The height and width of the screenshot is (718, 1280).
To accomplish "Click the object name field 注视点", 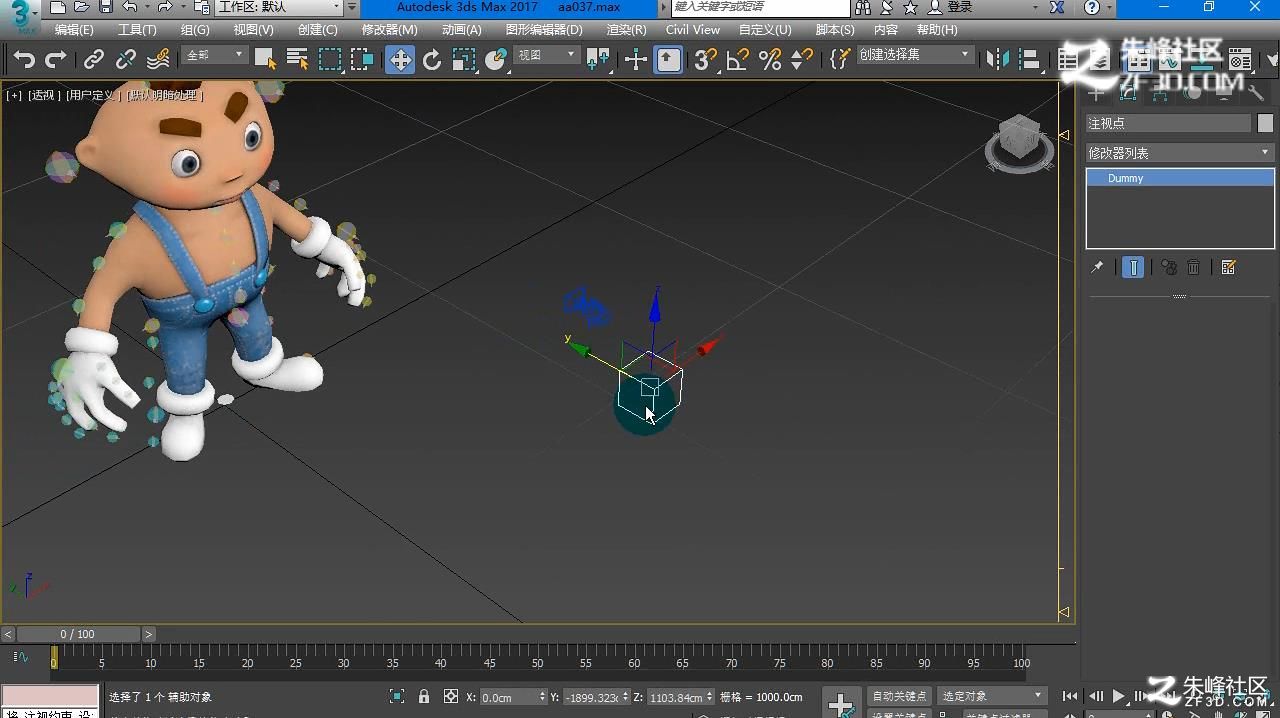I will coord(1168,123).
